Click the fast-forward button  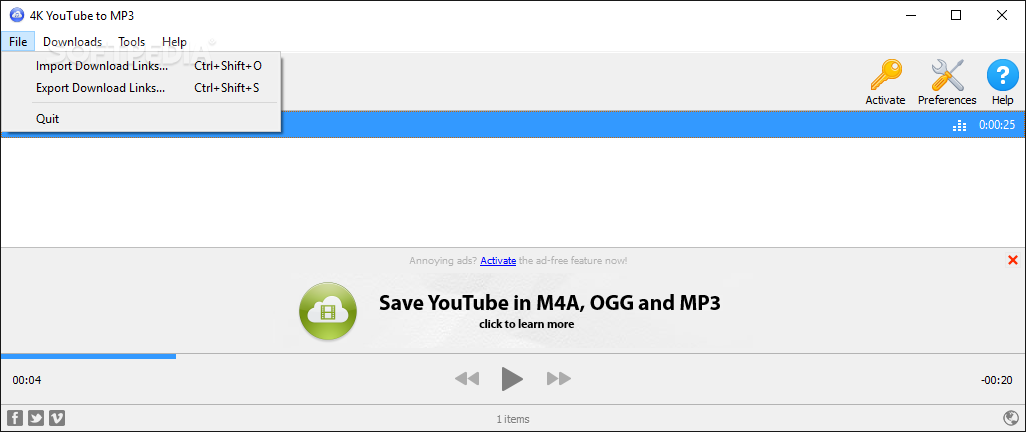pos(559,378)
